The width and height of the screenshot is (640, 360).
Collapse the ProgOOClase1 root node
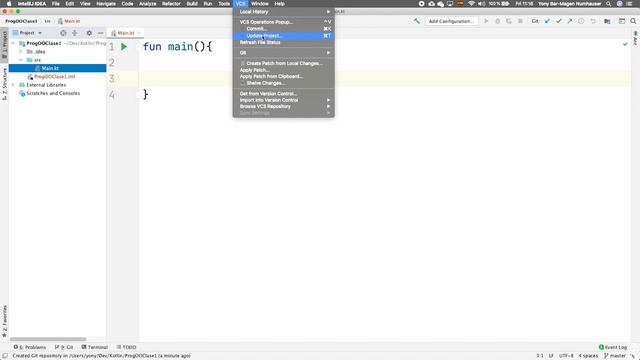13,43
